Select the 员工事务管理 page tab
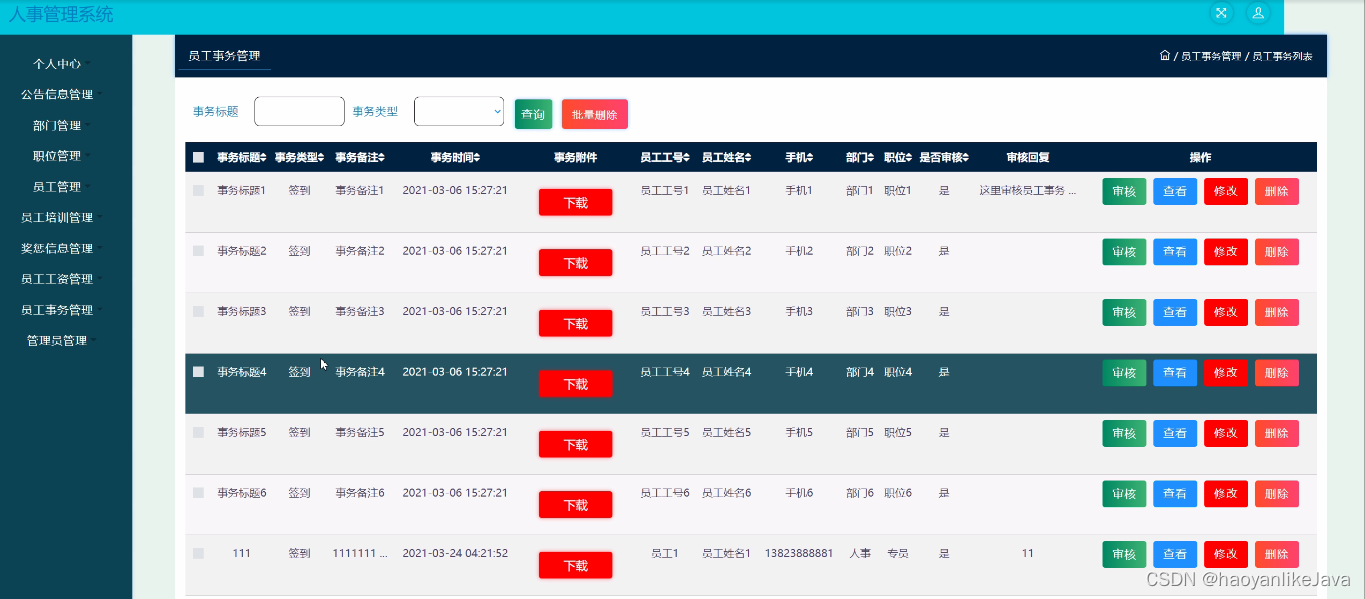This screenshot has width=1365, height=599. click(224, 56)
